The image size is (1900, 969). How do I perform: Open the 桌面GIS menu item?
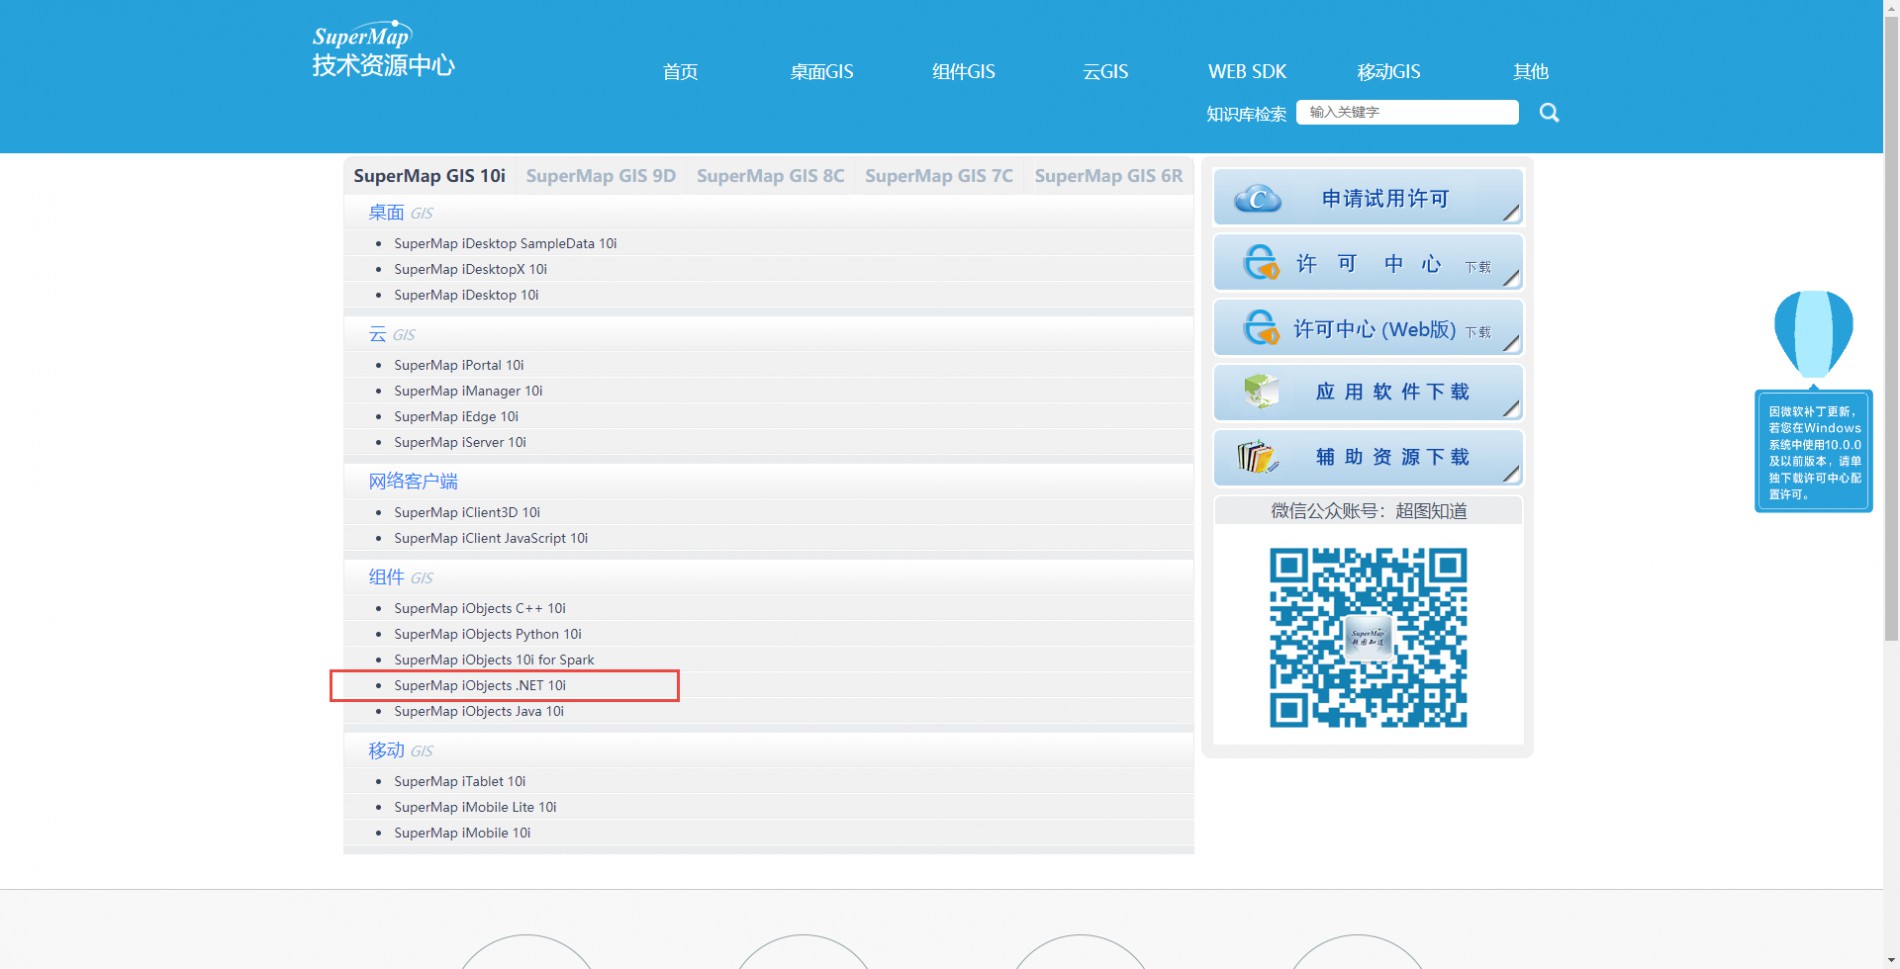click(821, 72)
